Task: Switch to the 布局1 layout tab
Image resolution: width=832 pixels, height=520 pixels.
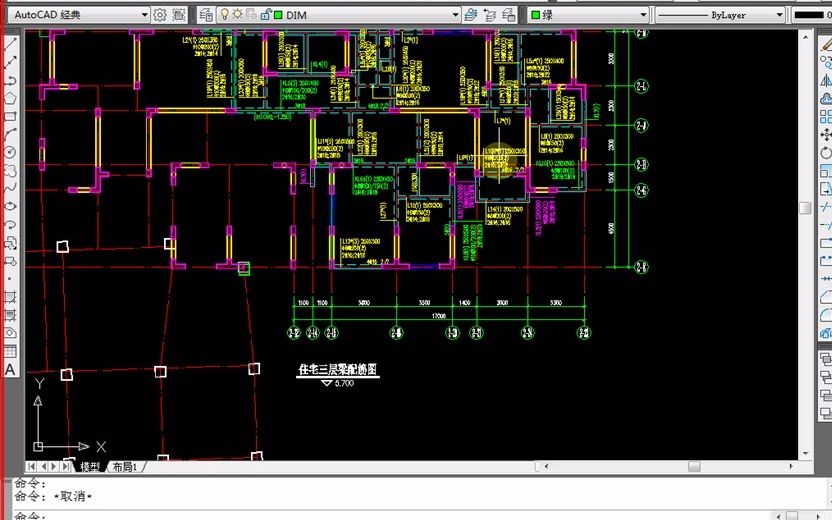Action: [x=125, y=467]
